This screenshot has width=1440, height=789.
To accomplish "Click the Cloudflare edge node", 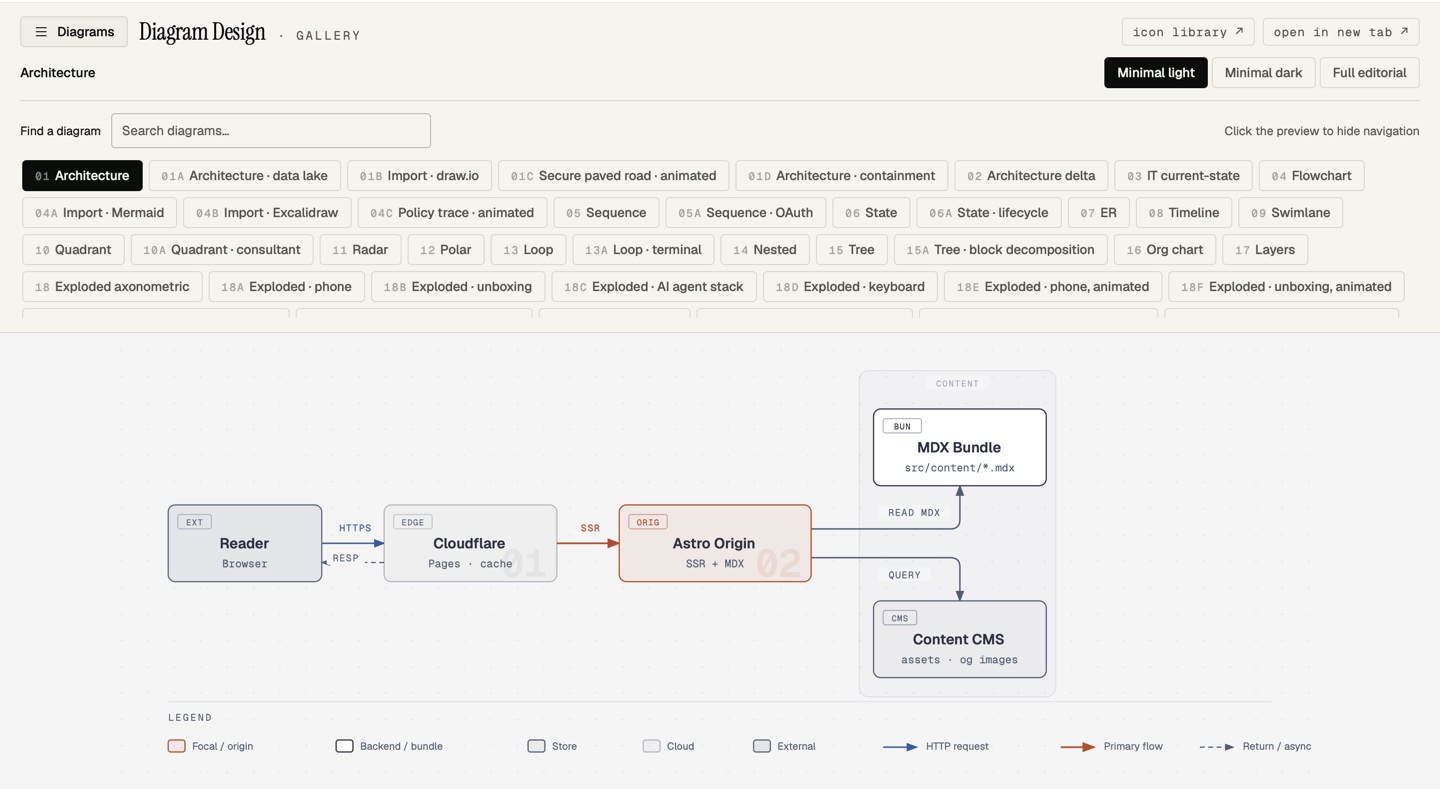I will [470, 543].
